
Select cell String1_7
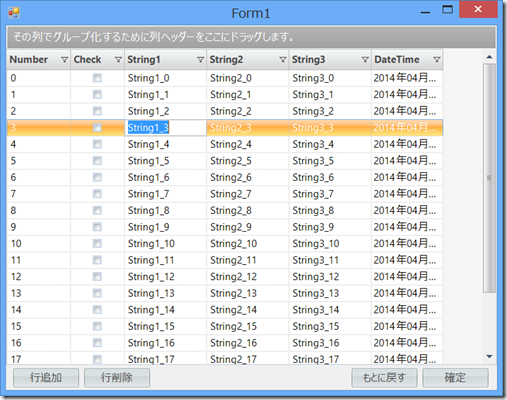point(165,194)
